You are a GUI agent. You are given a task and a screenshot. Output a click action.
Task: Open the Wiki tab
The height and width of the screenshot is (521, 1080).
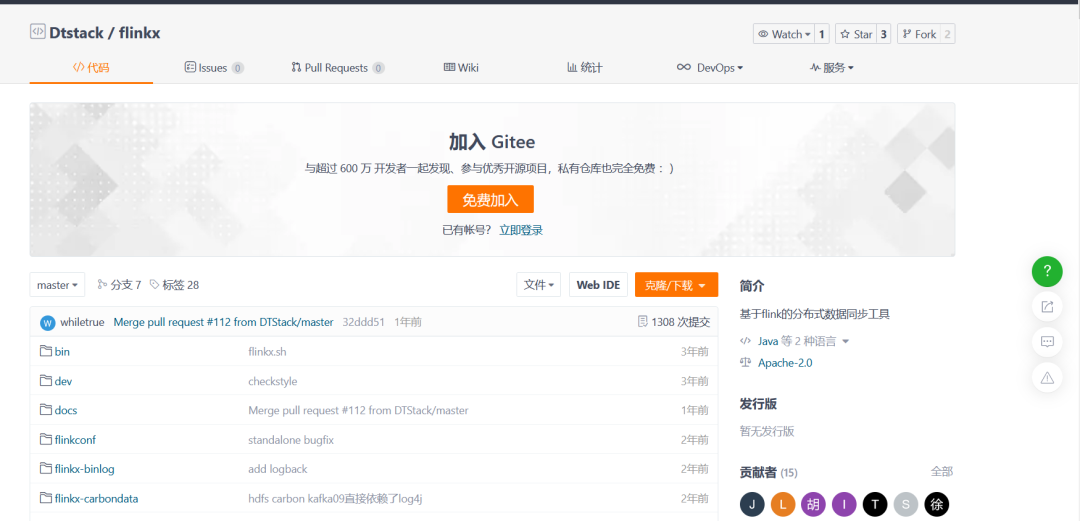[x=461, y=68]
